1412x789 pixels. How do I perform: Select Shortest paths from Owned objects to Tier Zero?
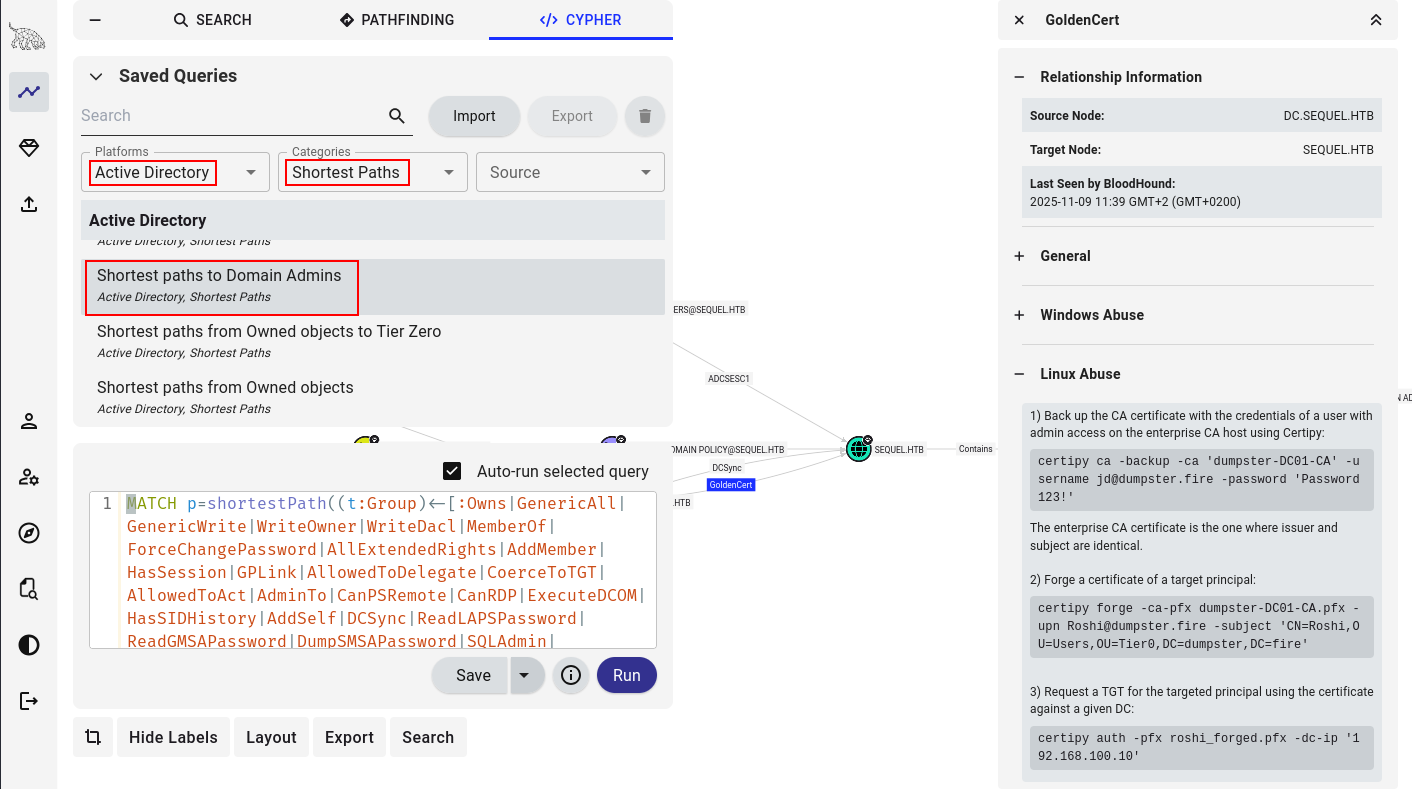(x=373, y=343)
